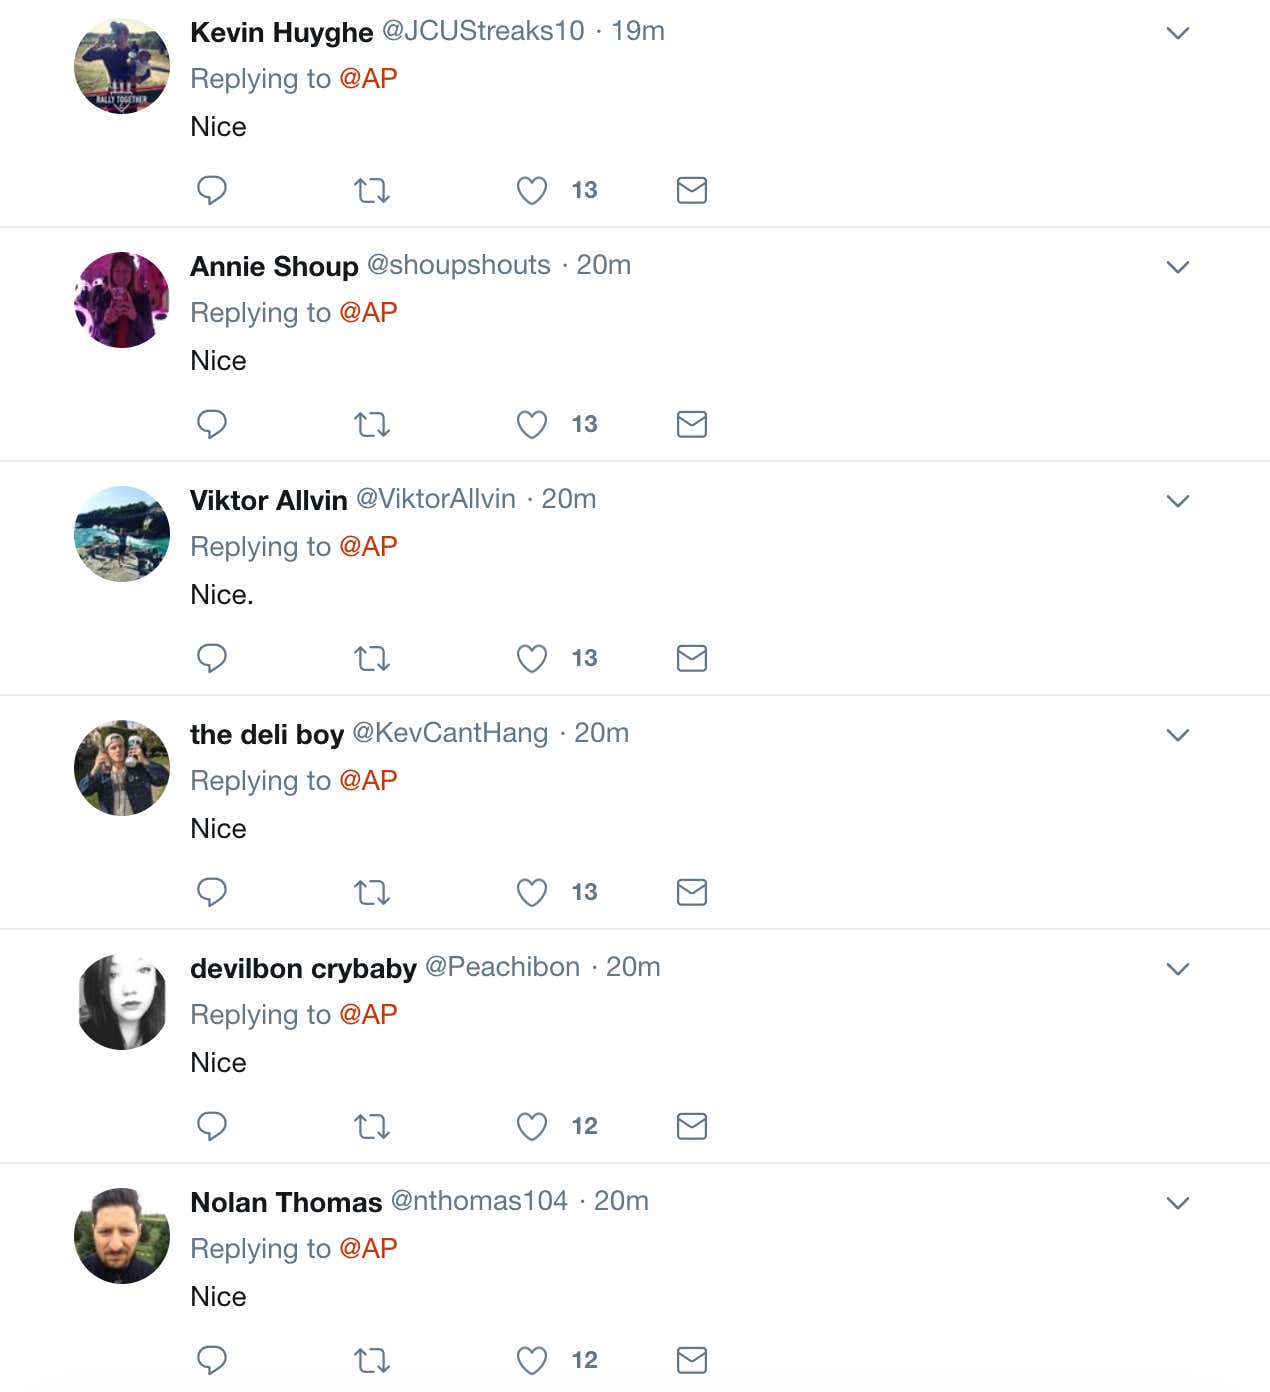This screenshot has width=1270, height=1392.
Task: Open Viktor Allvin's profile name link
Action: coord(268,499)
